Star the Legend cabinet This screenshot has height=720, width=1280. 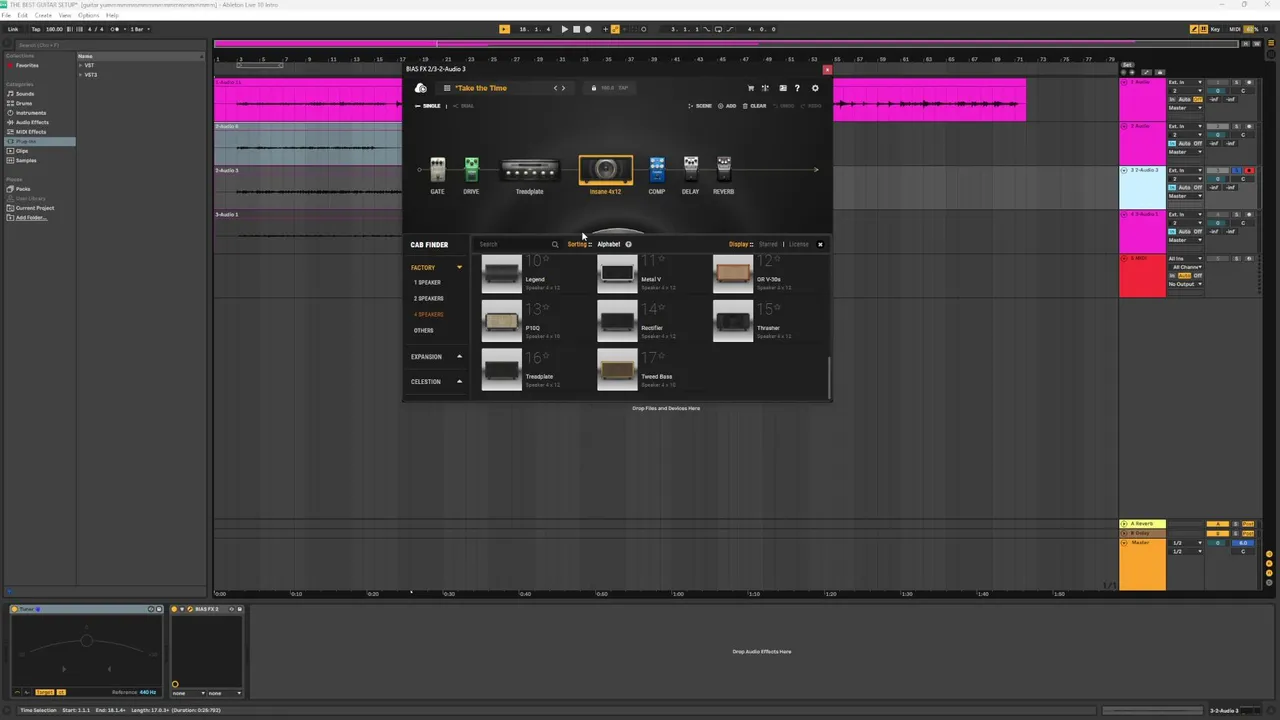click(546, 260)
